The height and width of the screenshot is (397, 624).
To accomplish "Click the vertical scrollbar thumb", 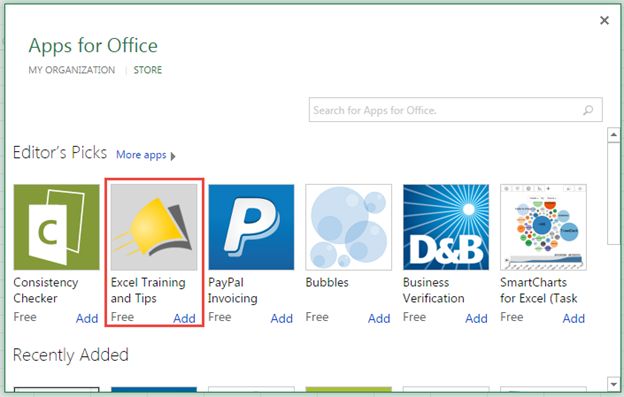I will pos(614,193).
